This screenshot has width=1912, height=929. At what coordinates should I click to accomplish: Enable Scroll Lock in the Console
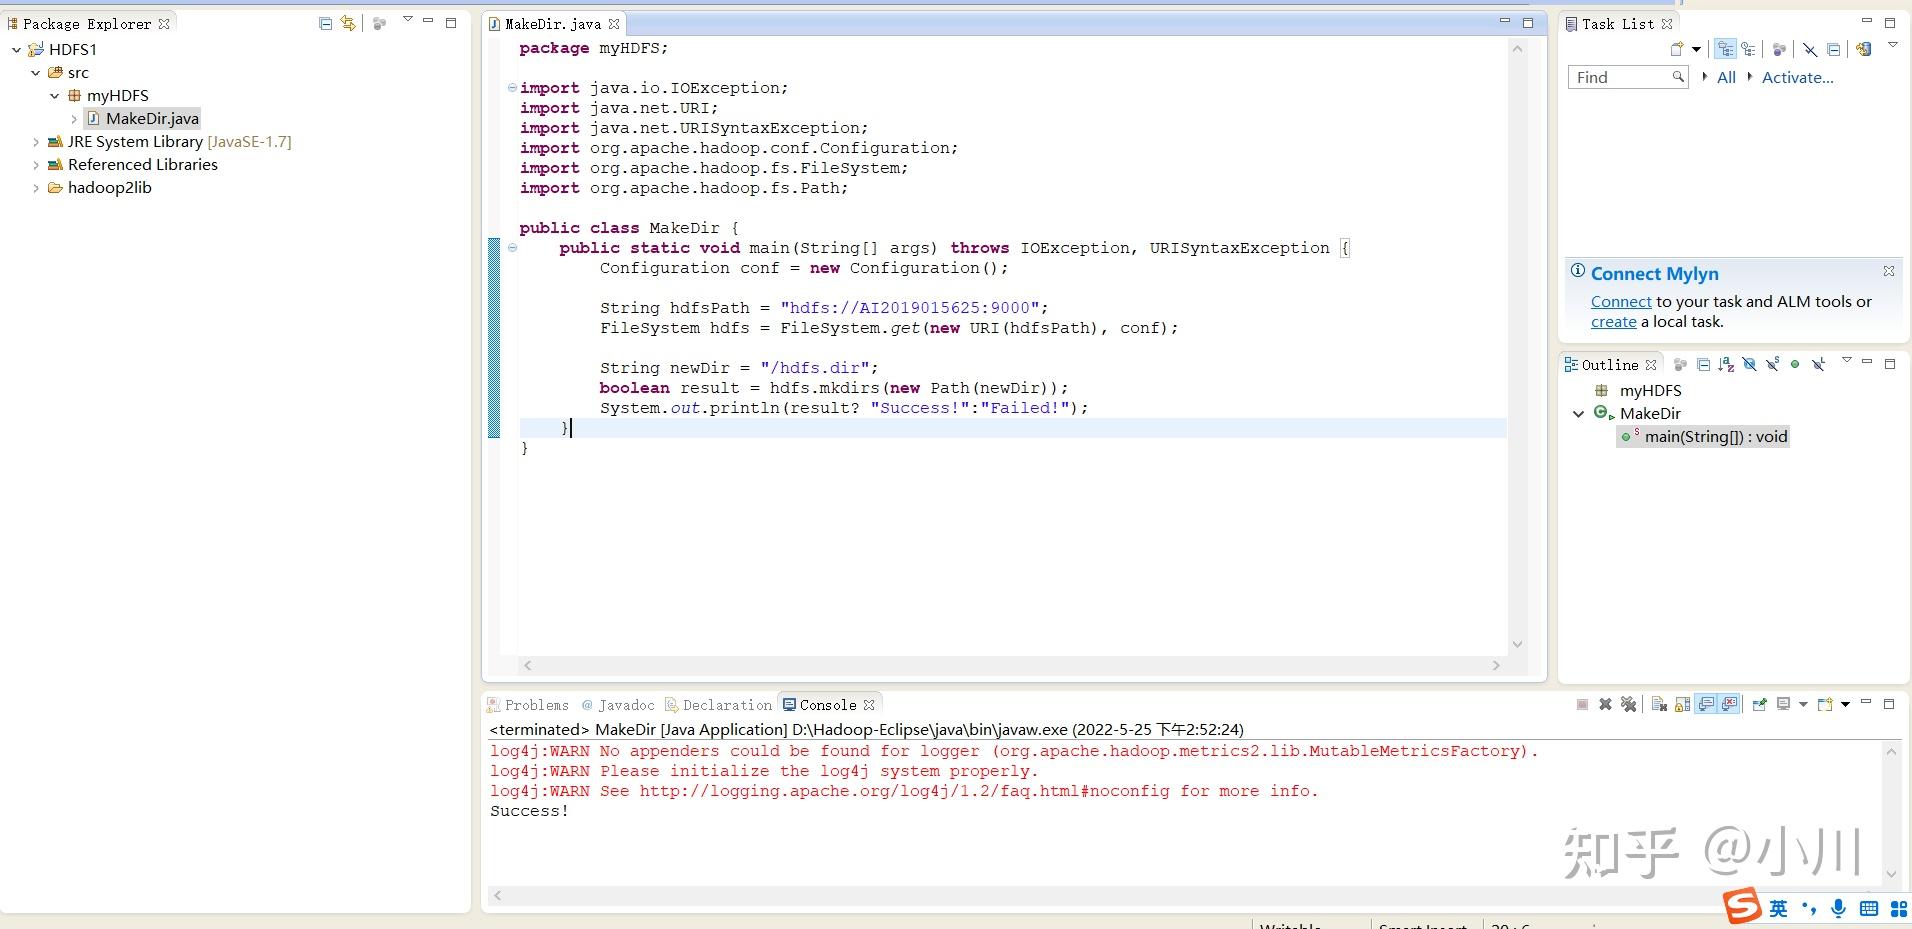[x=1683, y=703]
